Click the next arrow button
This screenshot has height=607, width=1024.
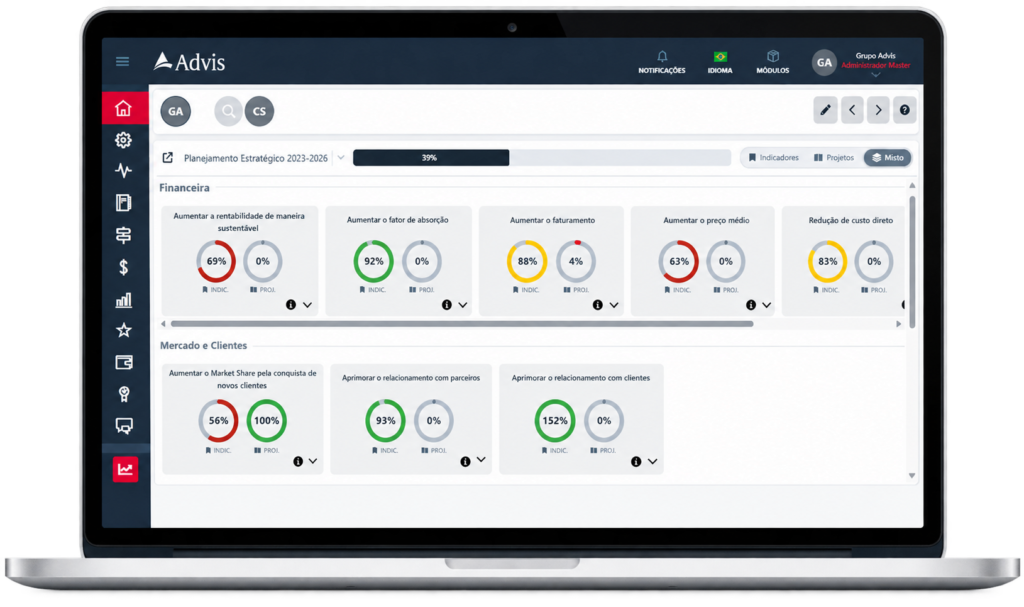click(878, 110)
